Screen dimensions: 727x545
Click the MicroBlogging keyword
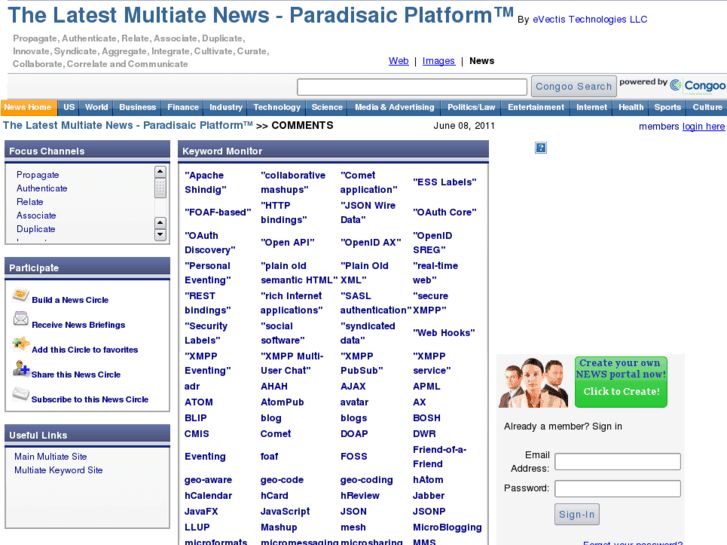[447, 527]
